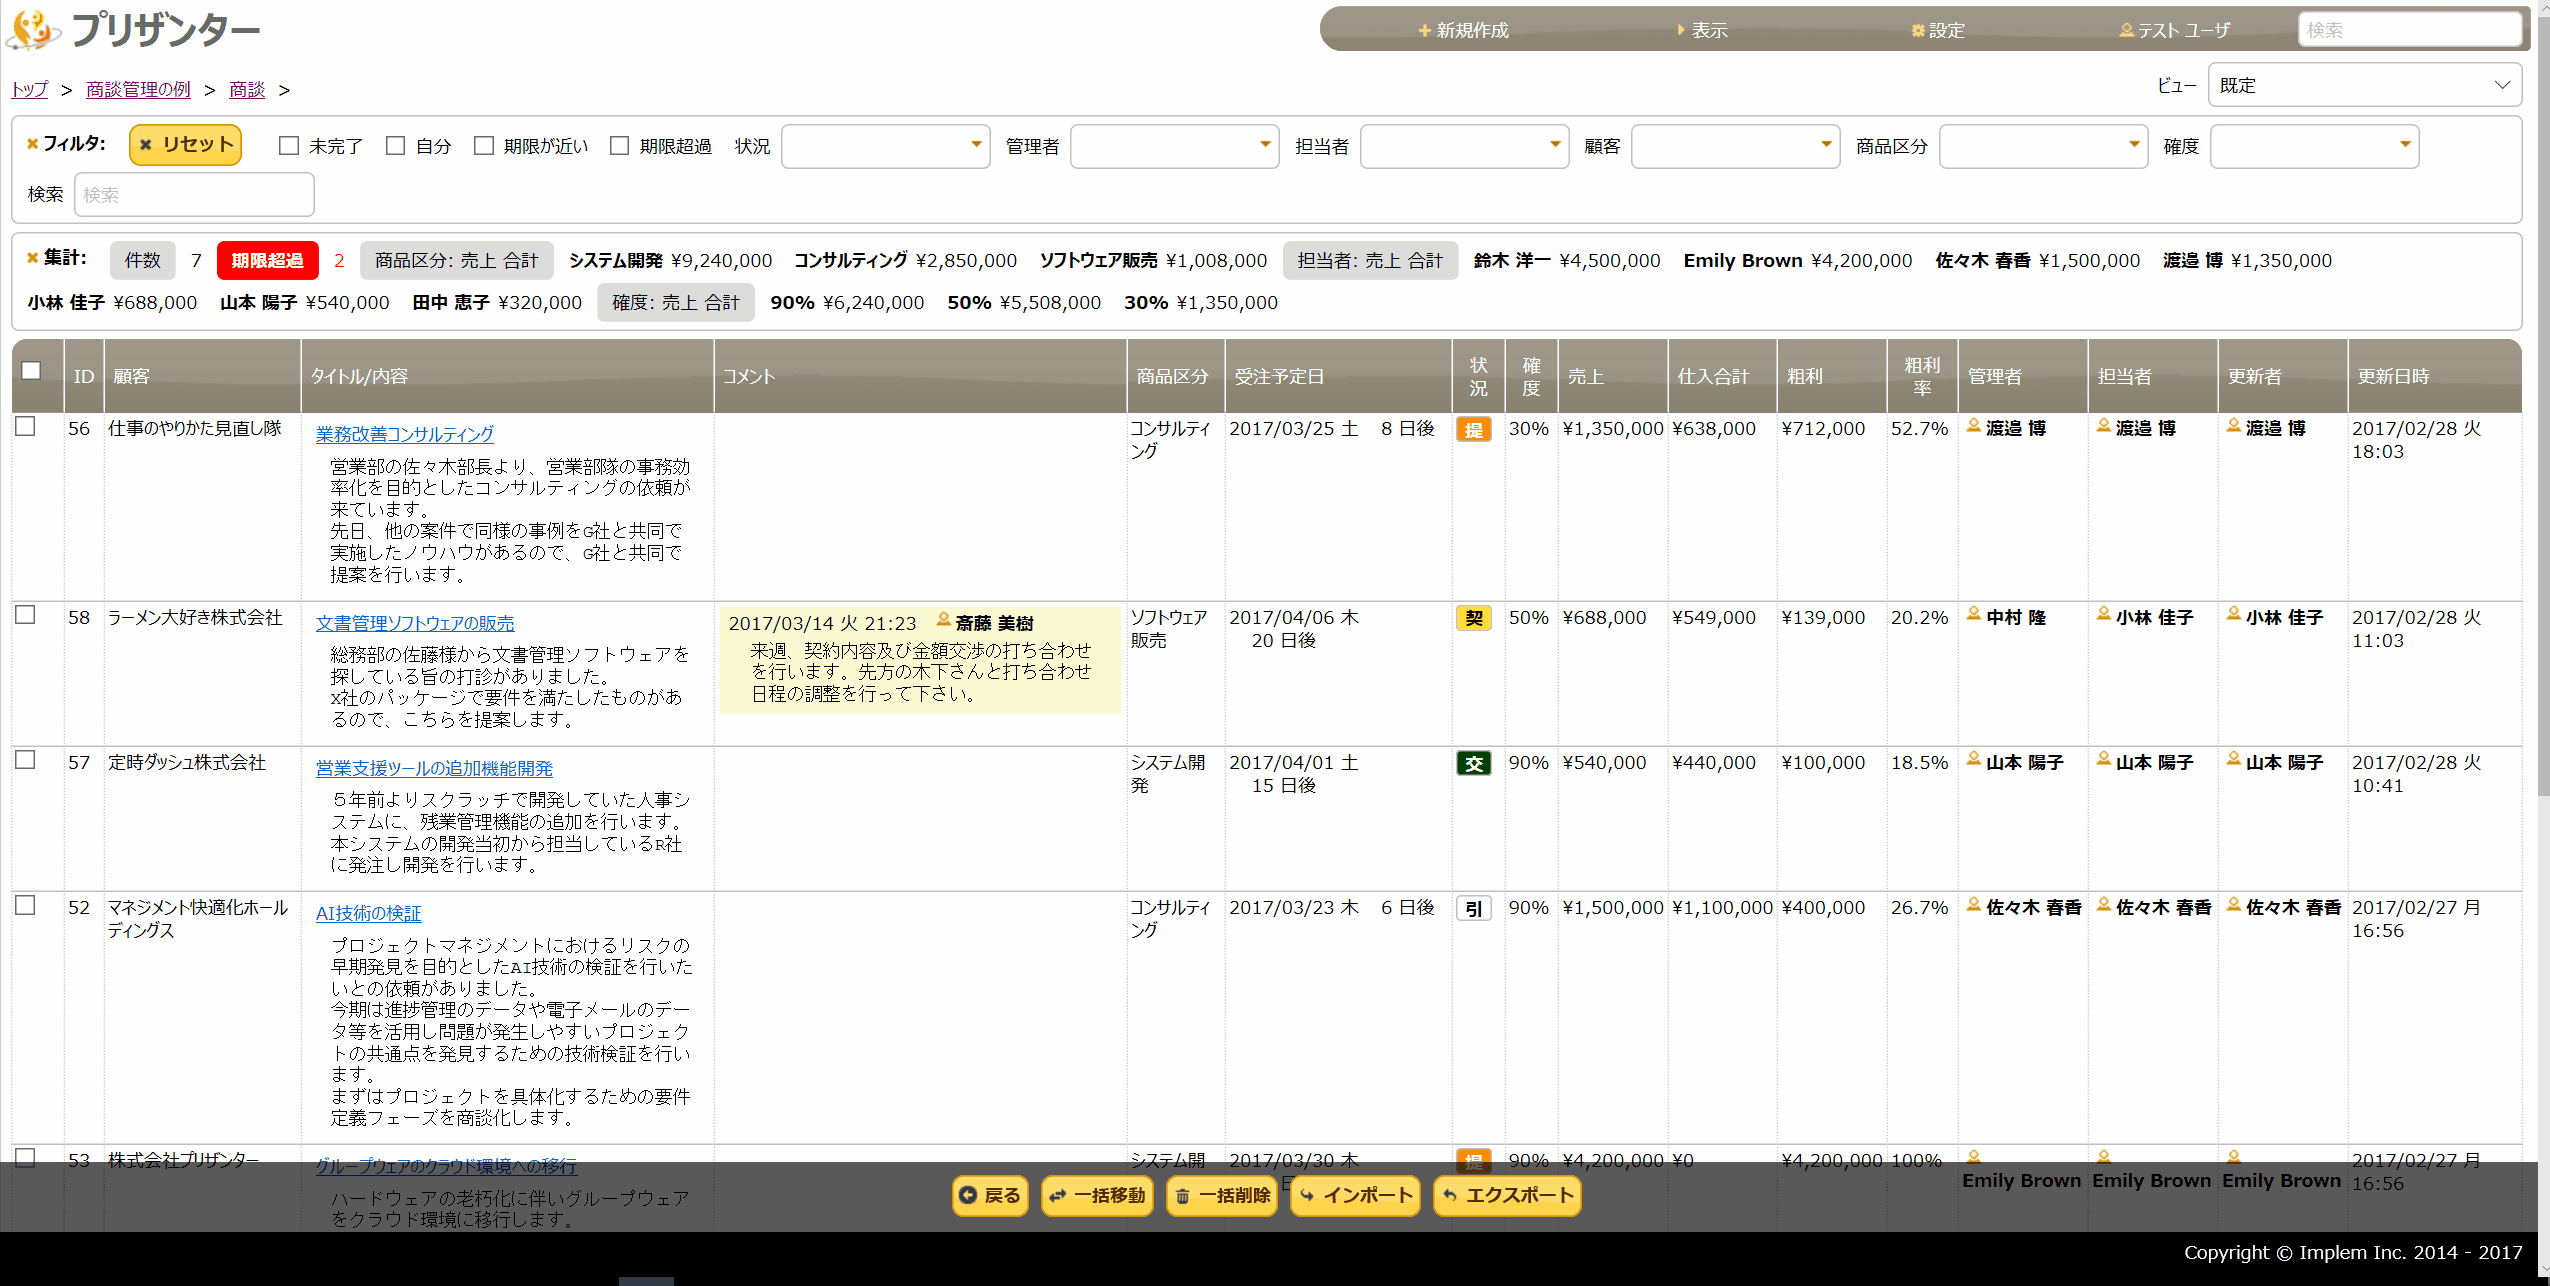
Task: Click the プリザンター logo icon
Action: (33, 30)
